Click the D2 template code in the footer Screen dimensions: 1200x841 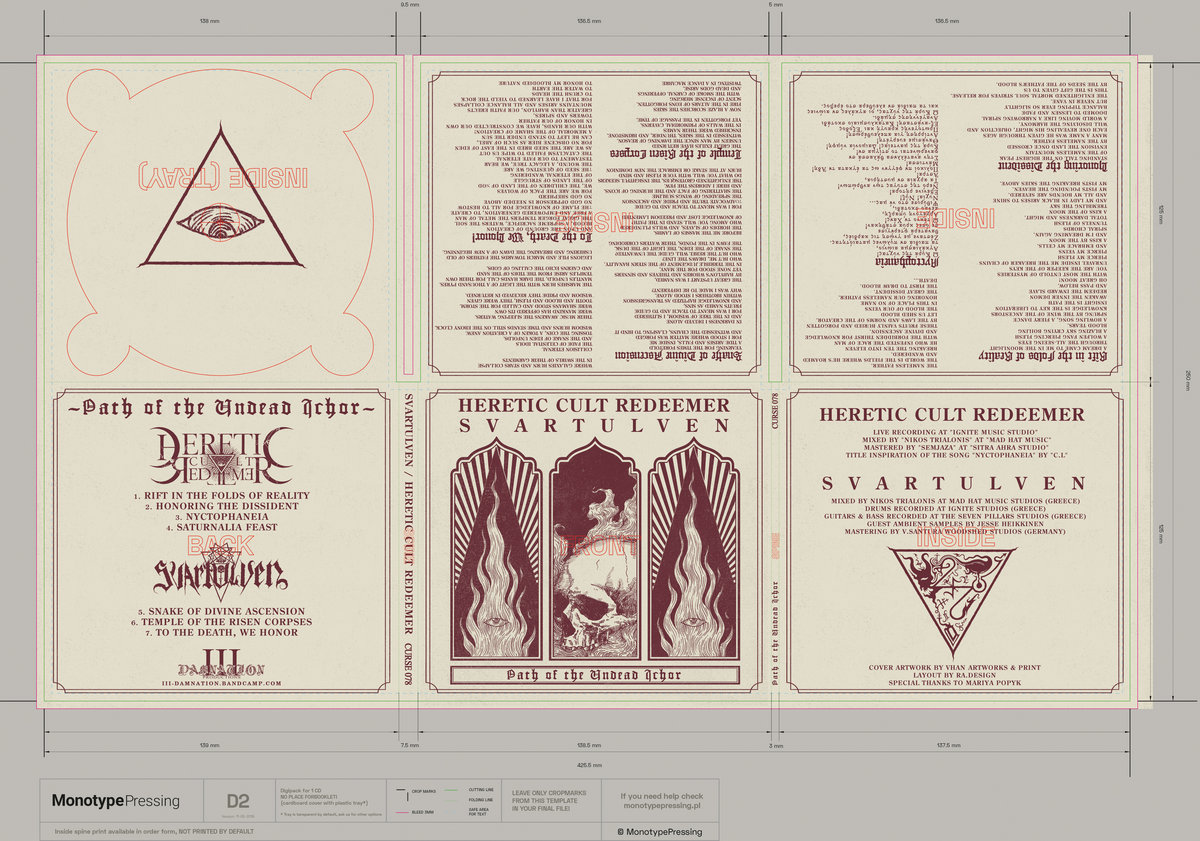238,800
